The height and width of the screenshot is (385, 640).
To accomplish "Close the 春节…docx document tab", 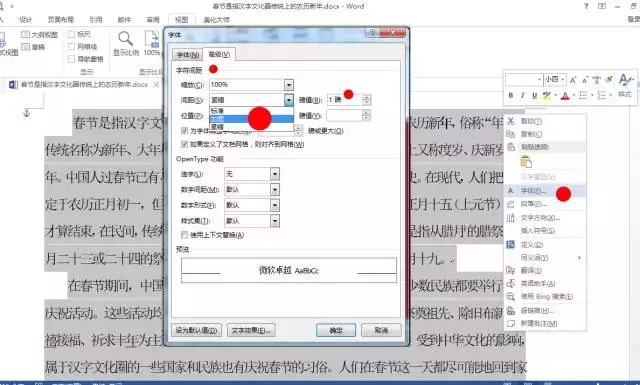I will coord(156,85).
